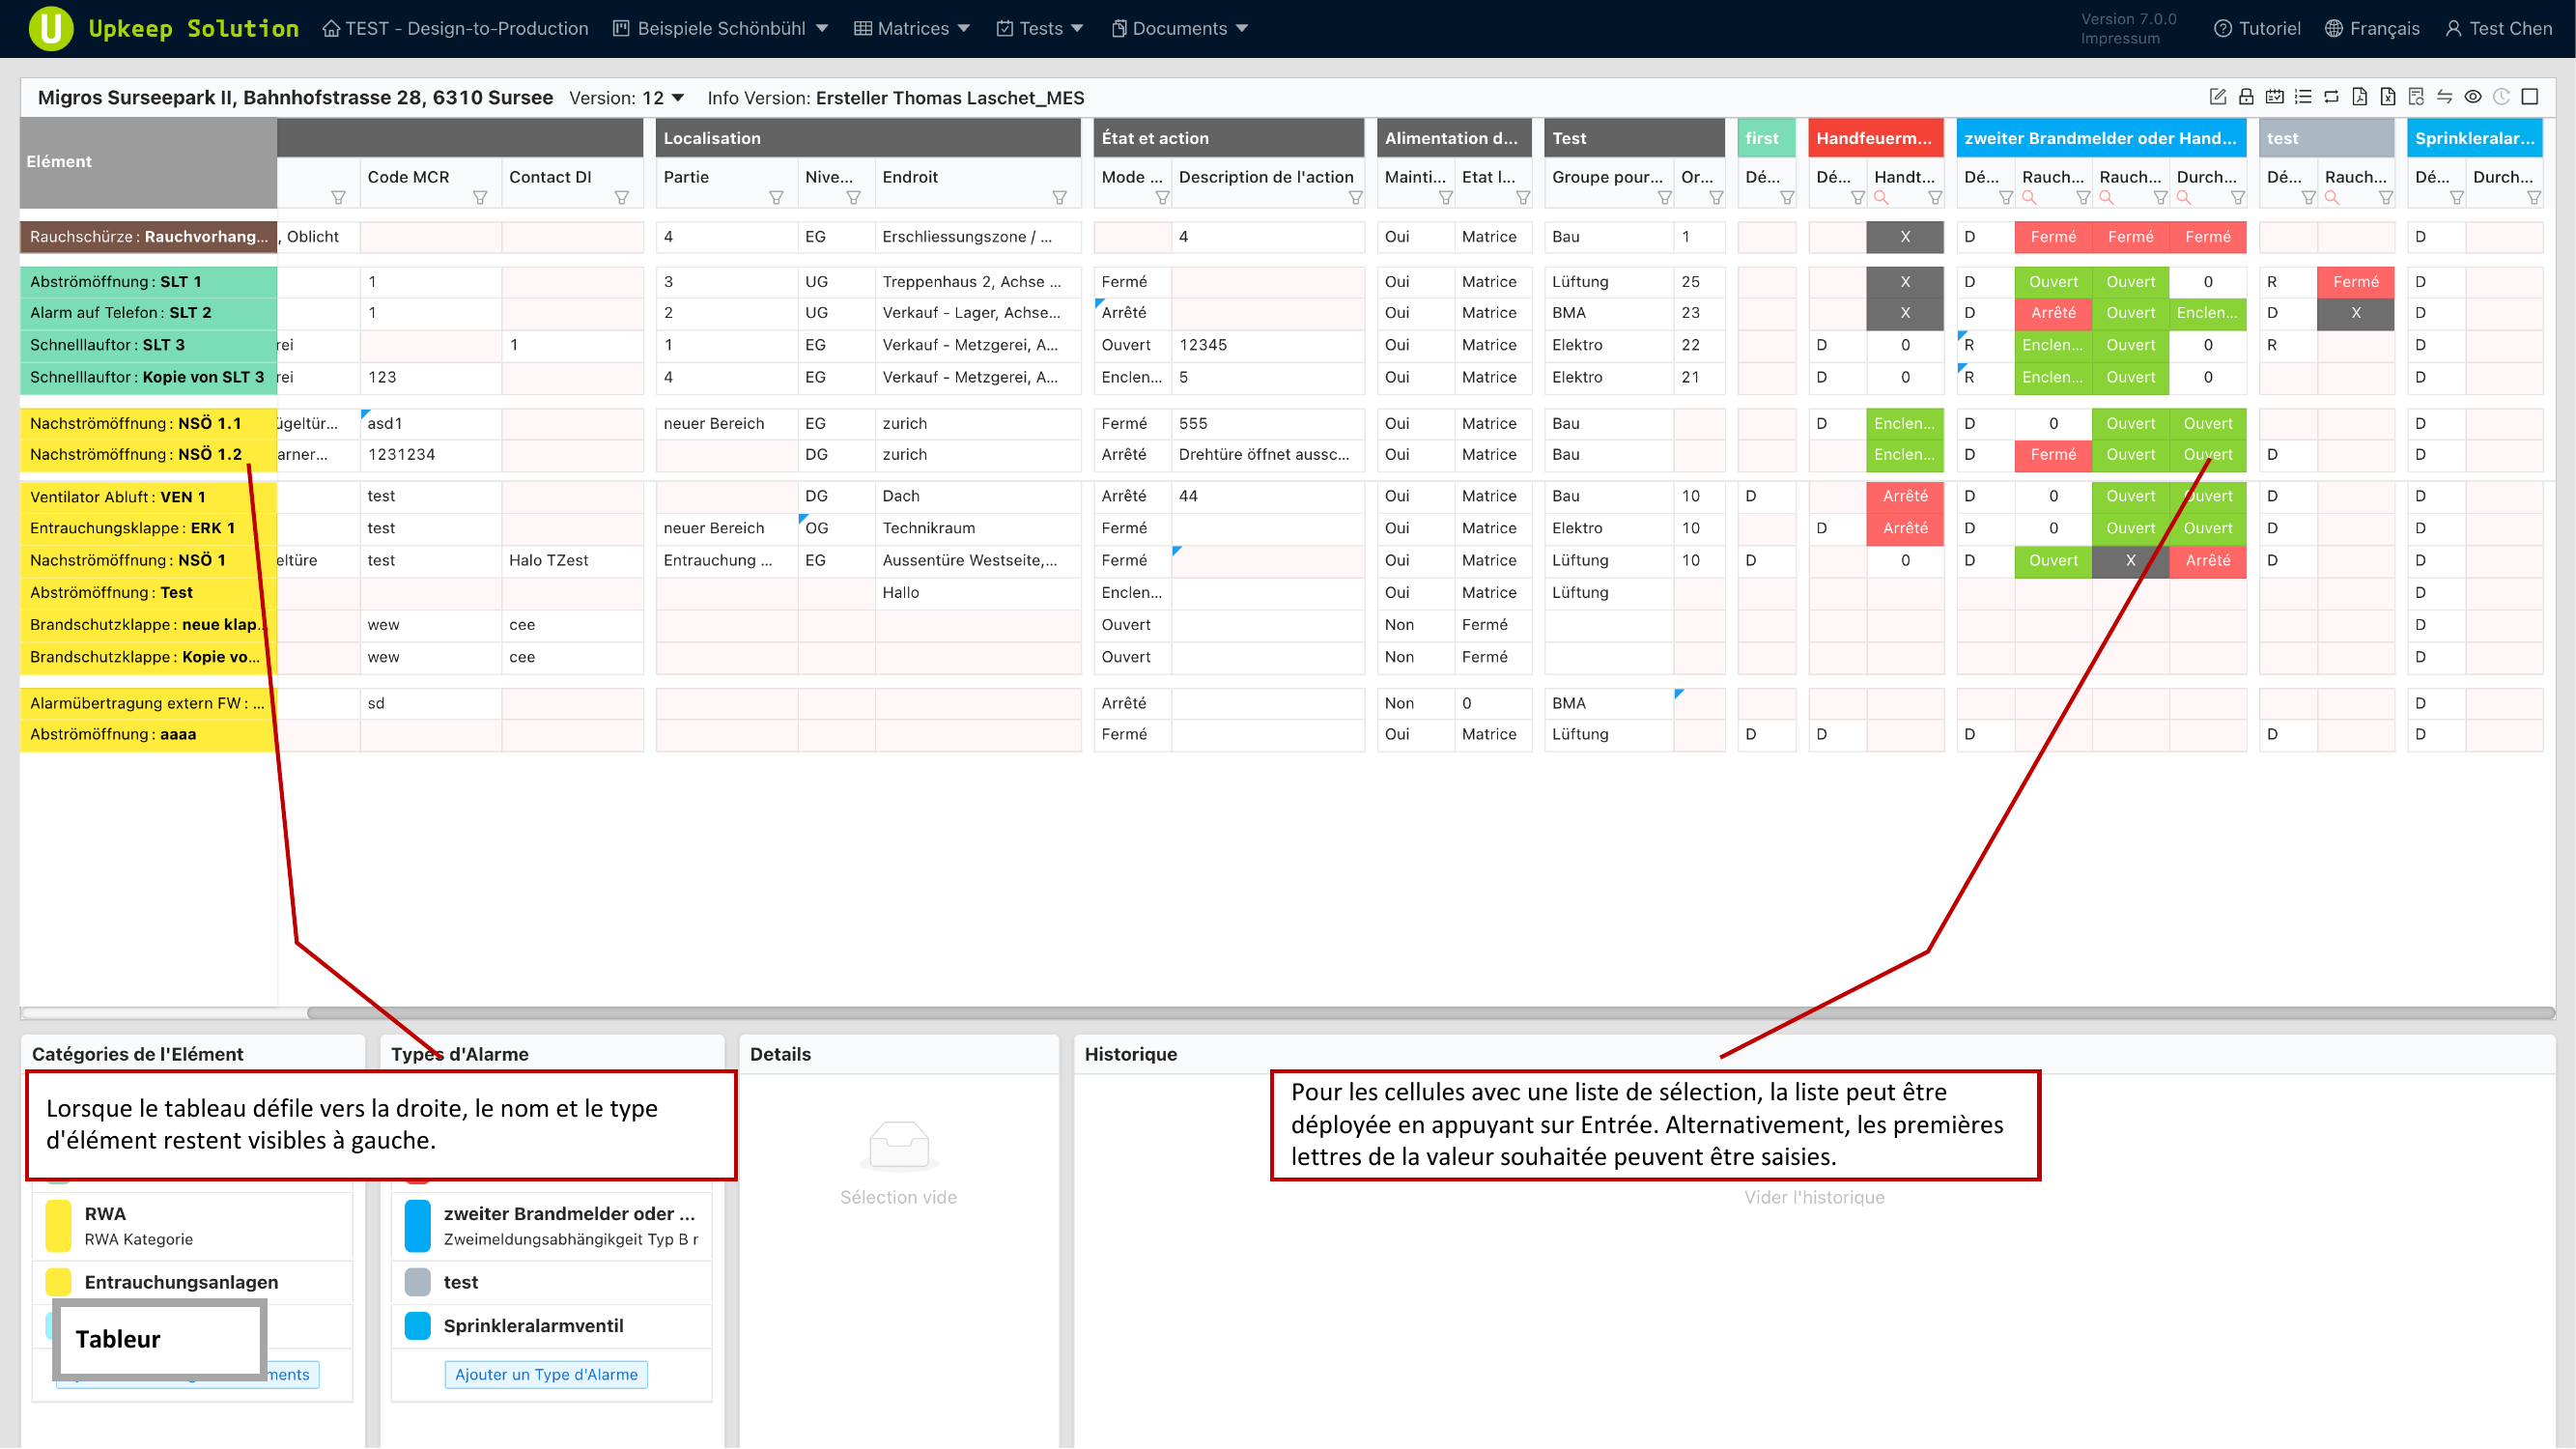Click the numbered list icon
Image resolution: width=2576 pixels, height=1449 pixels.
pyautogui.click(x=2303, y=97)
